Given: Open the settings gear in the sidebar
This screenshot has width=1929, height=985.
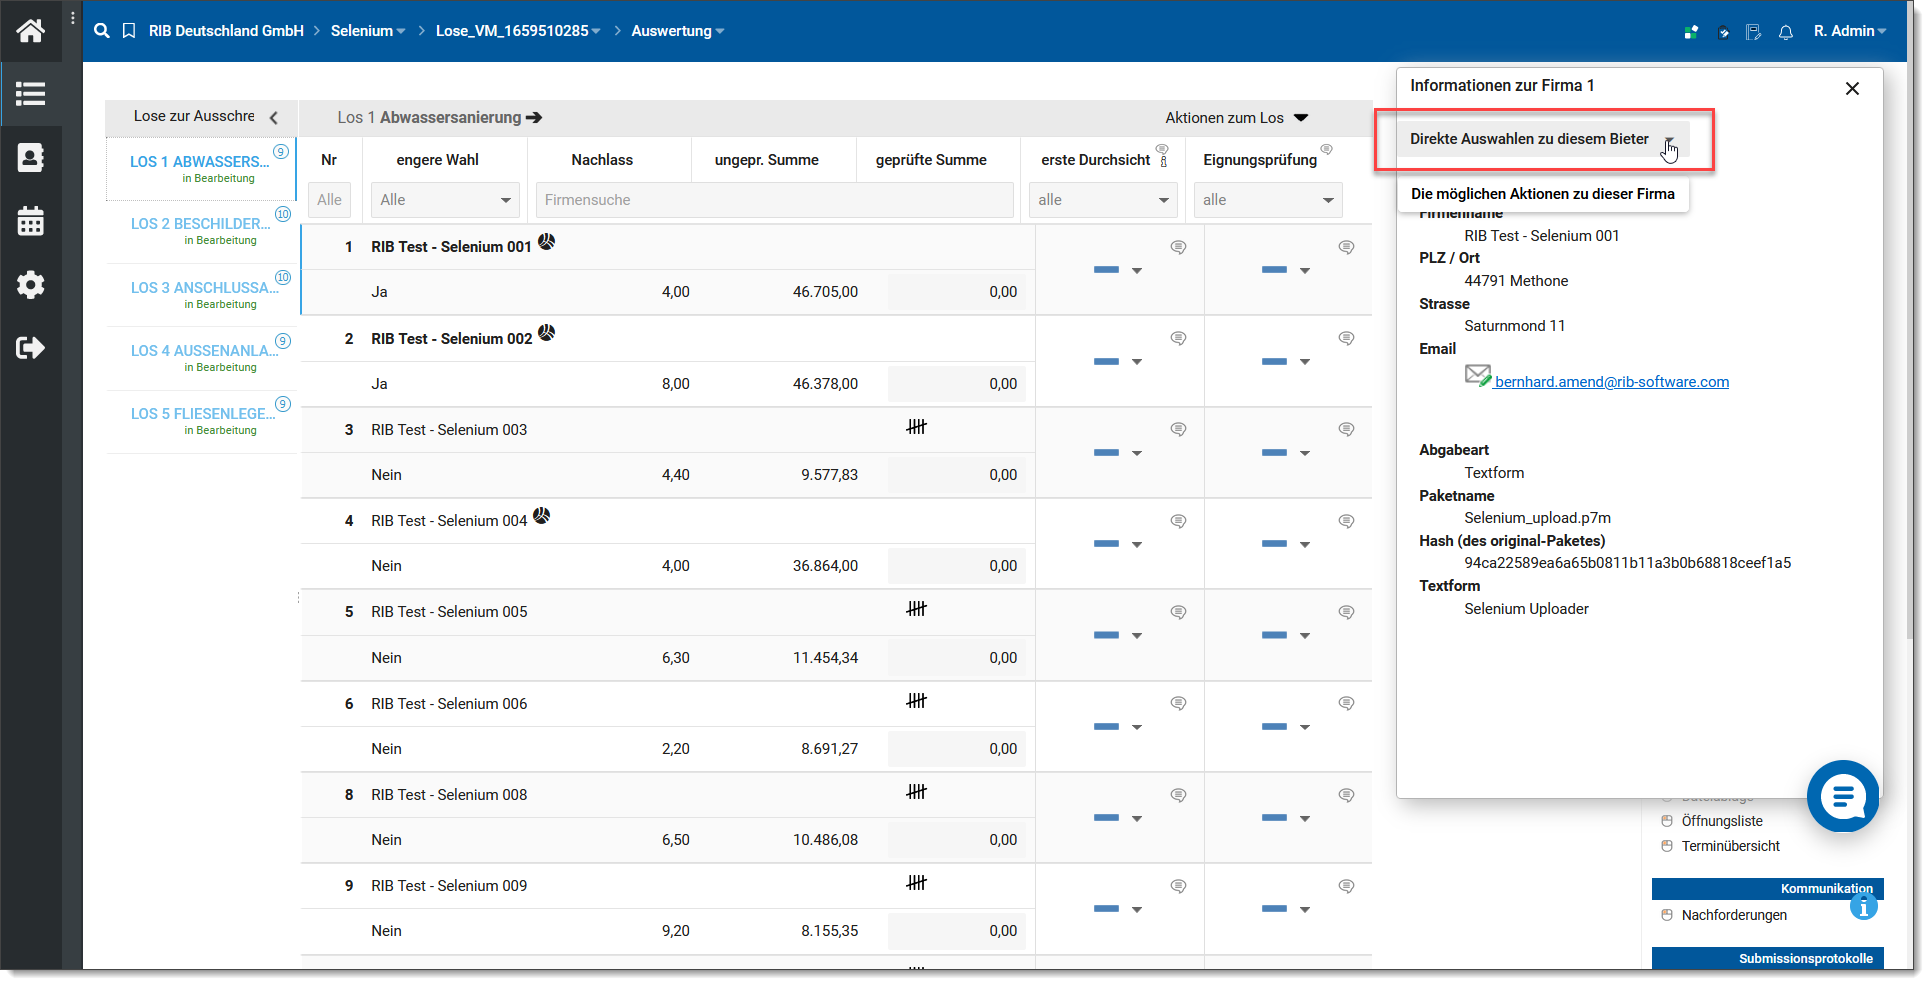Looking at the screenshot, I should click(x=30, y=285).
